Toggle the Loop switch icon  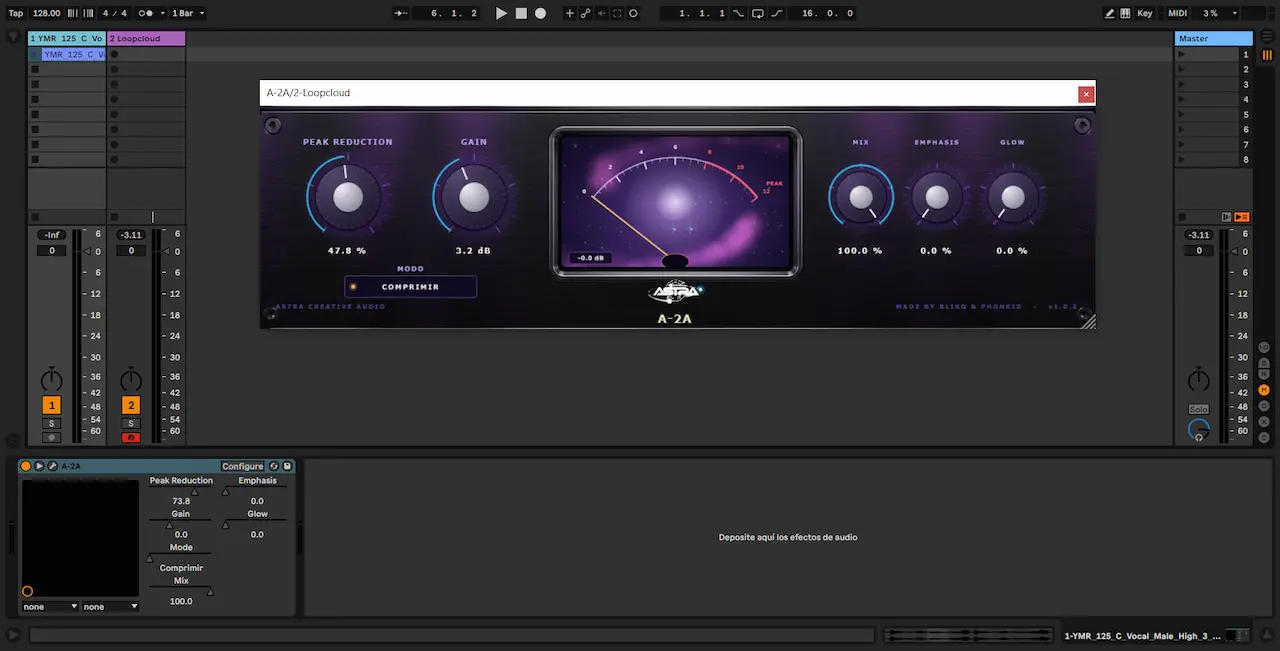coord(757,13)
